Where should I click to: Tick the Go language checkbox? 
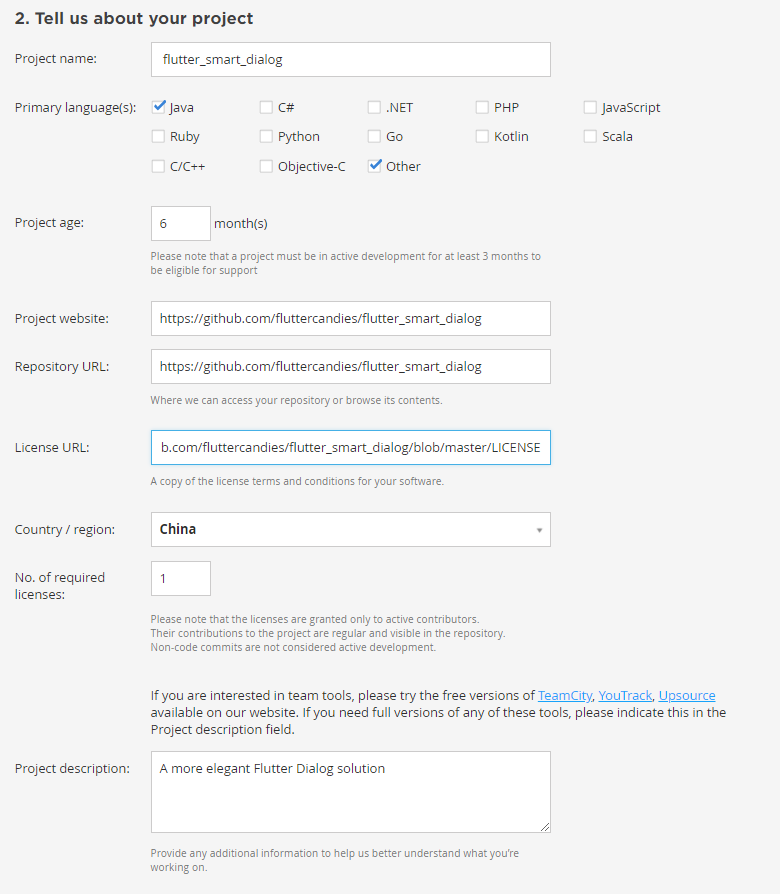375,136
